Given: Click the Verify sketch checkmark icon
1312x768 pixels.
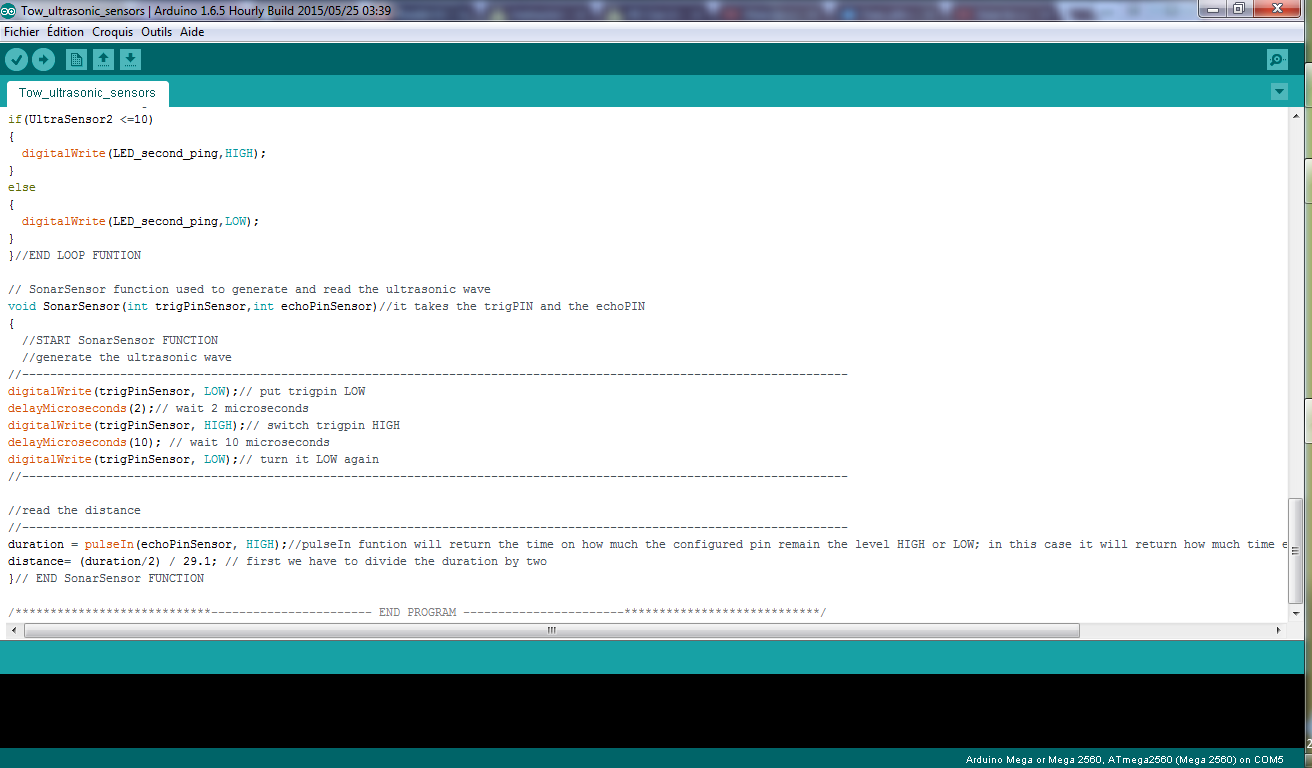Looking at the screenshot, I should [16, 59].
